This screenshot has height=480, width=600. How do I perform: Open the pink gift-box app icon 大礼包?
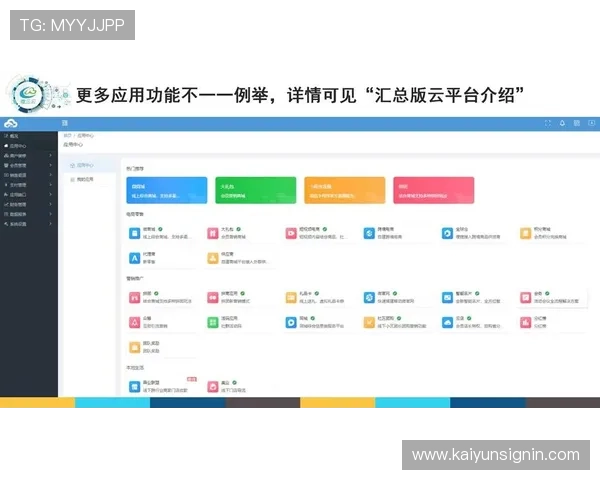[x=213, y=233]
